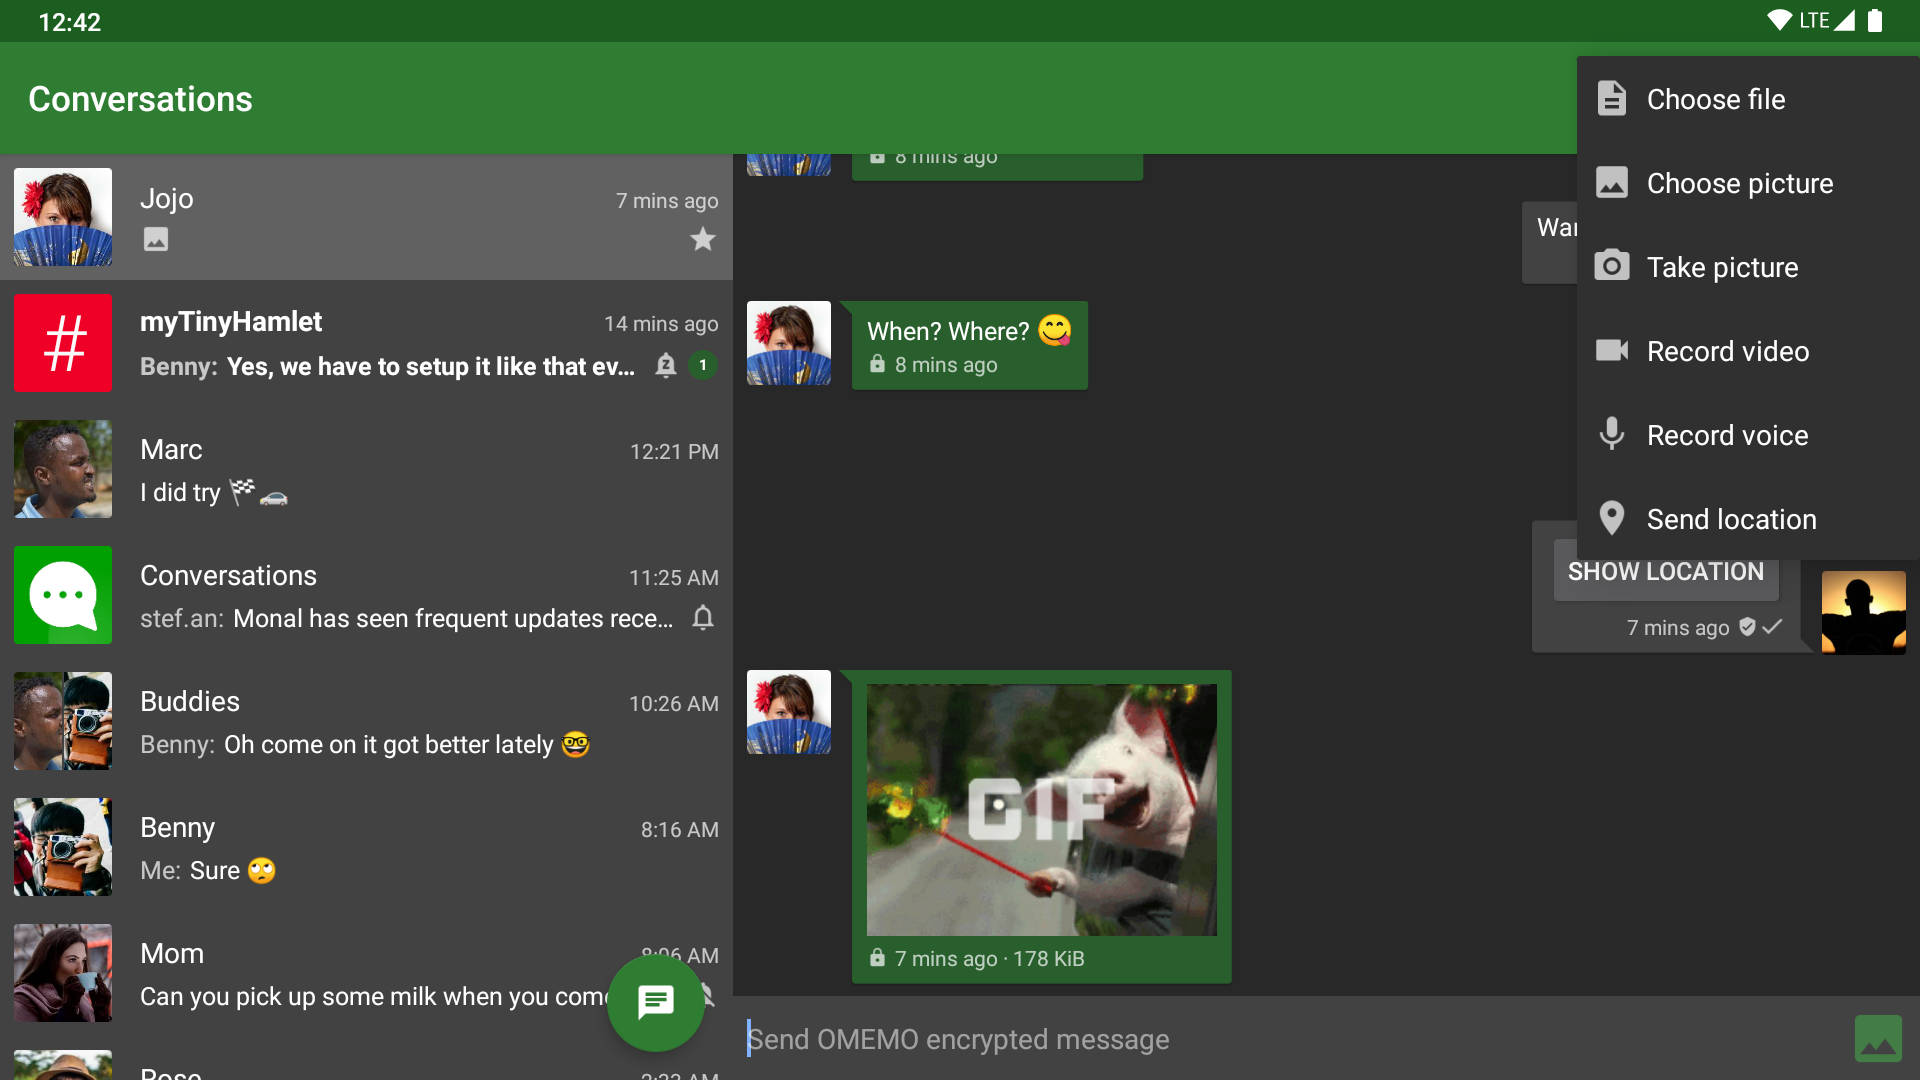Click the send picture icon by message field
This screenshot has height=1080, width=1920.
click(x=1878, y=1039)
